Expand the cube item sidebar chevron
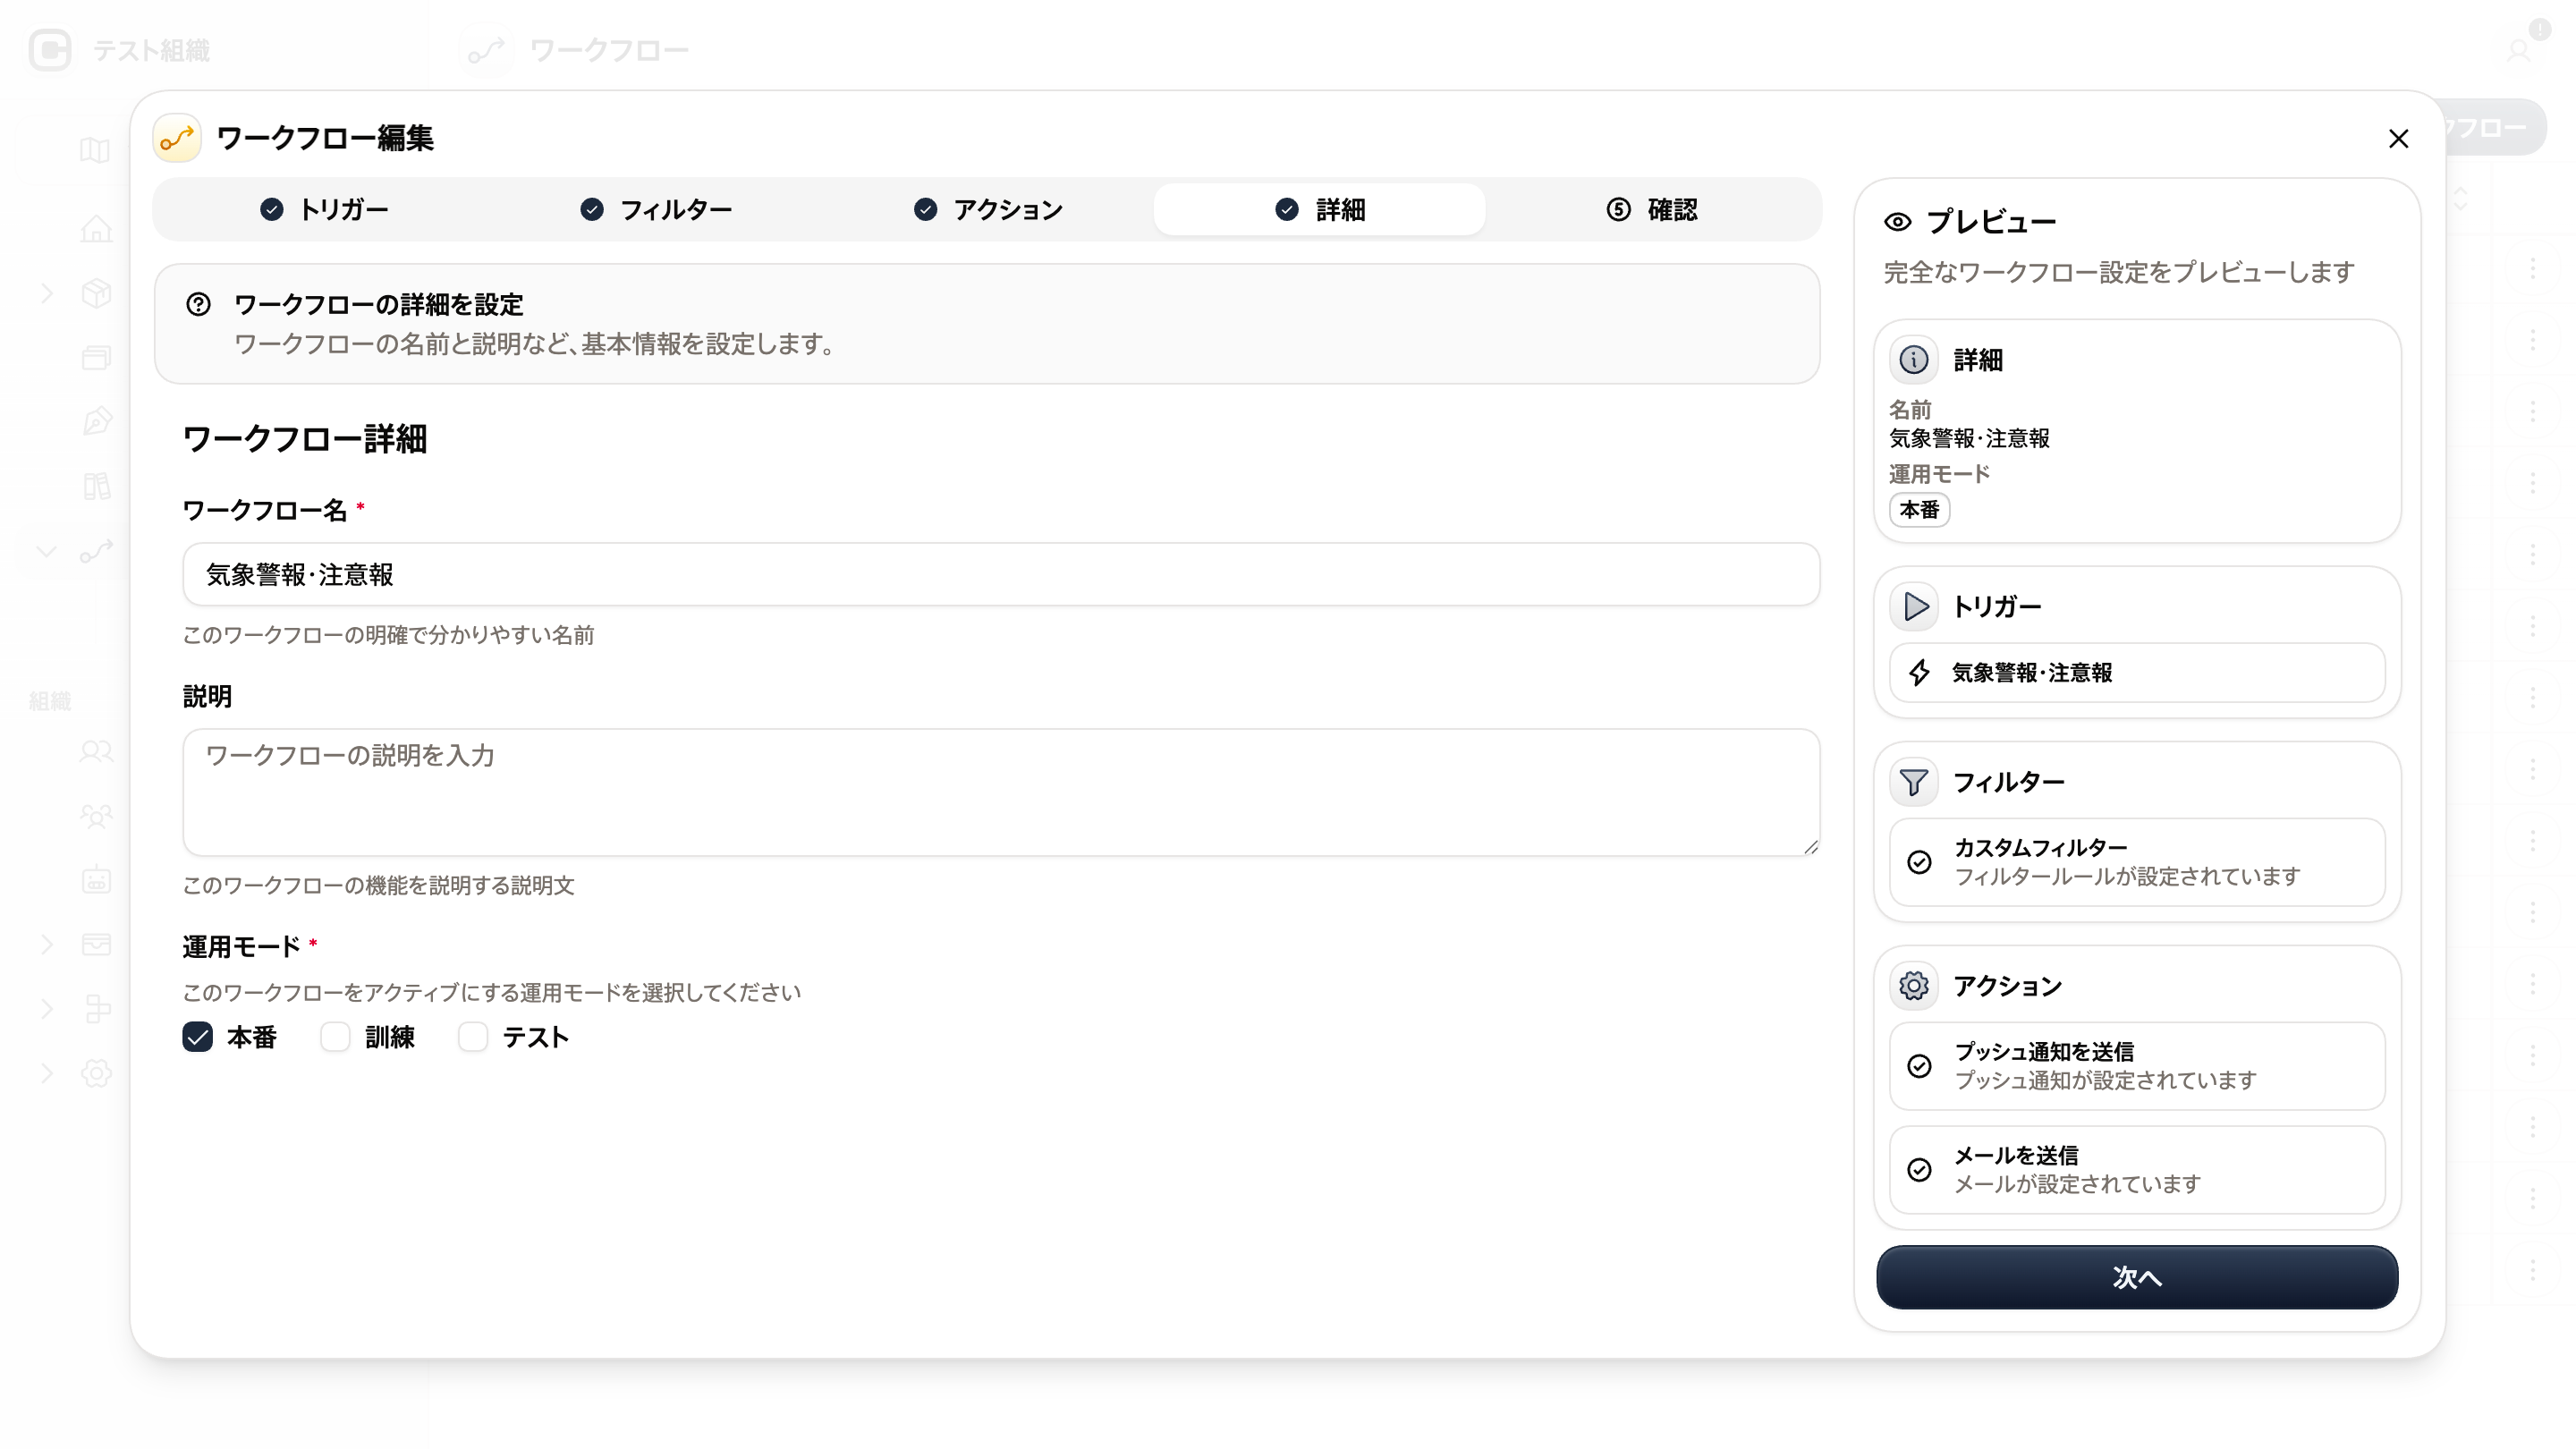This screenshot has height=1449, width=2576. (x=47, y=293)
